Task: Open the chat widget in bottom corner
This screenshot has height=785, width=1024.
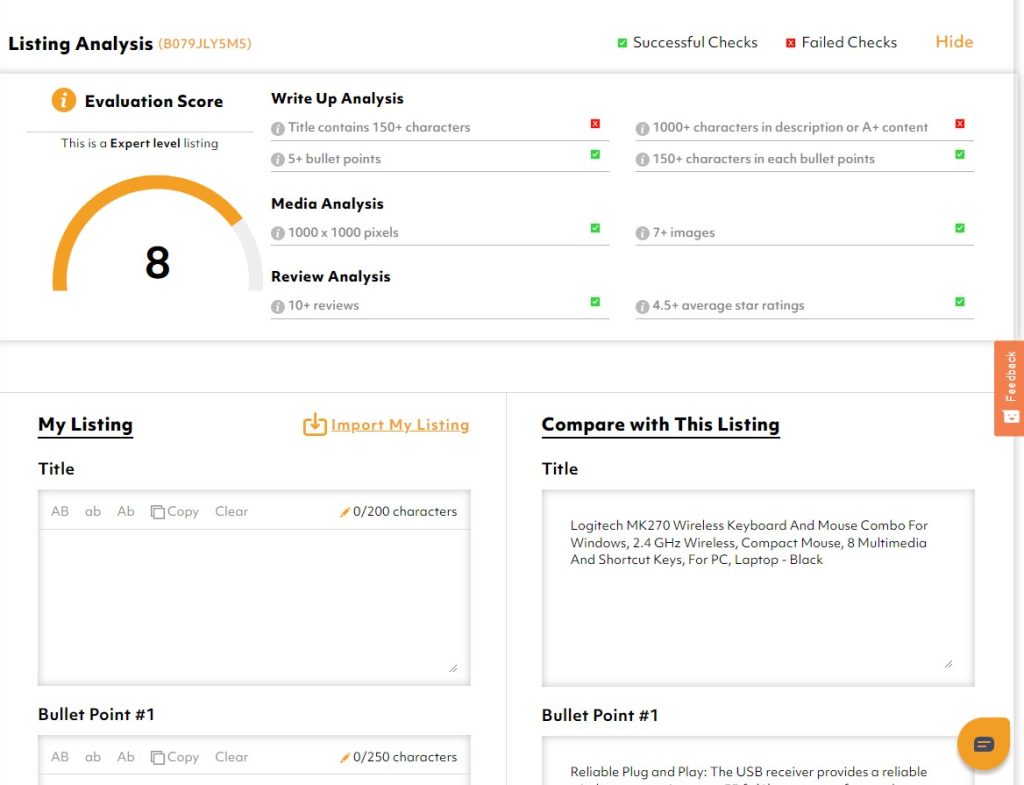Action: 983,743
